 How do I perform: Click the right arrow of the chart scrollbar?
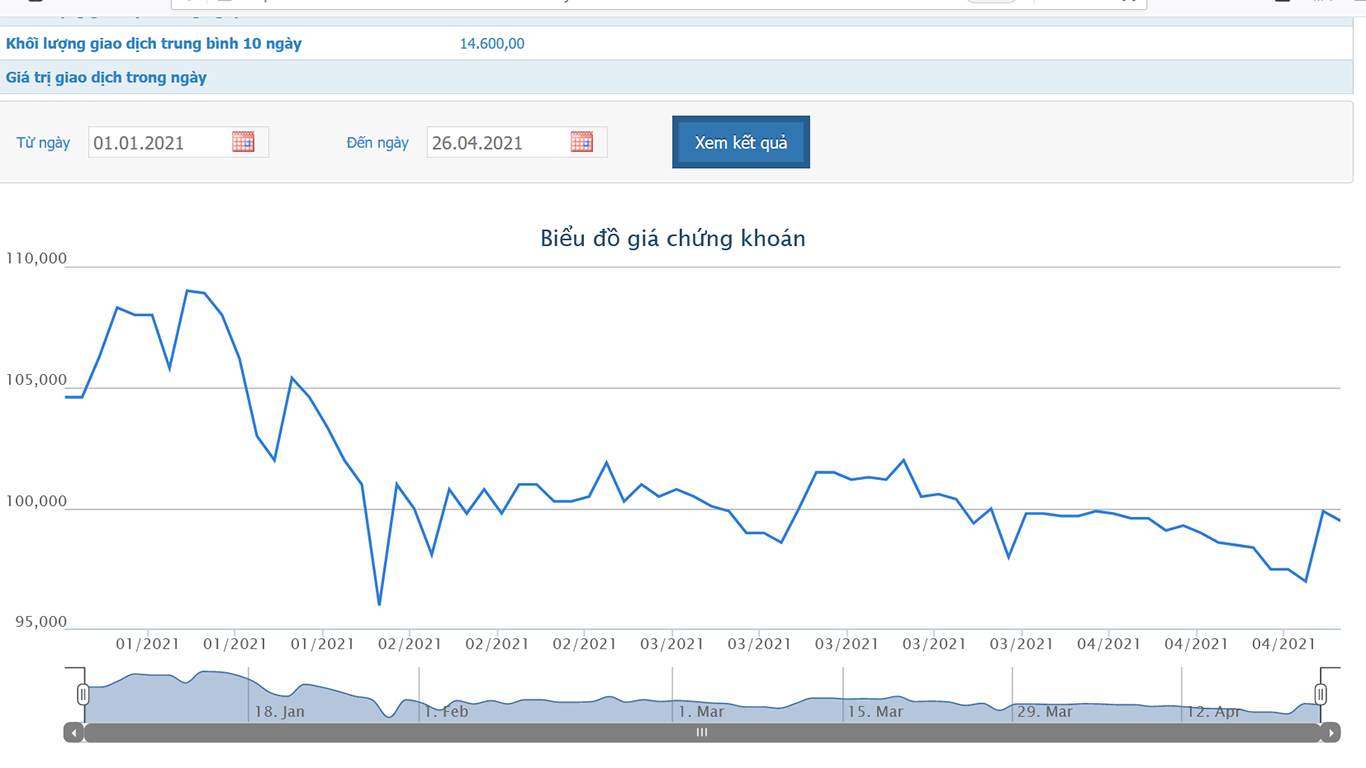1330,733
